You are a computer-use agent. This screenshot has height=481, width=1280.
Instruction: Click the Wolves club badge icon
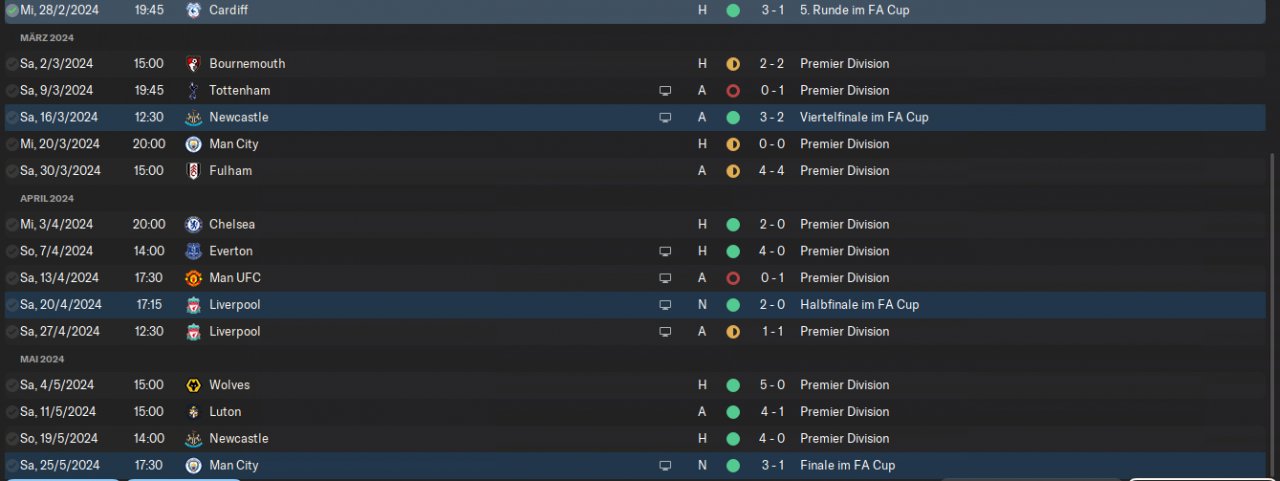tap(193, 385)
